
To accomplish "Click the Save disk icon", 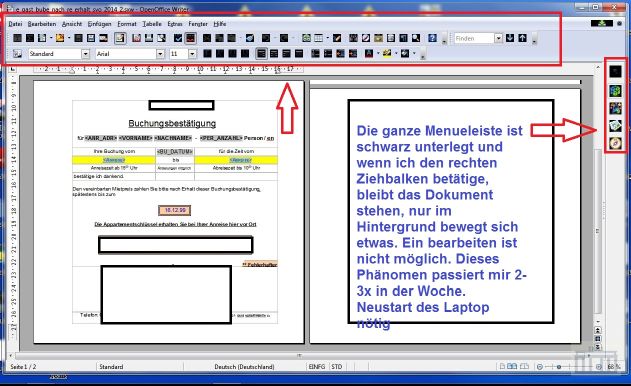I will 91,38.
